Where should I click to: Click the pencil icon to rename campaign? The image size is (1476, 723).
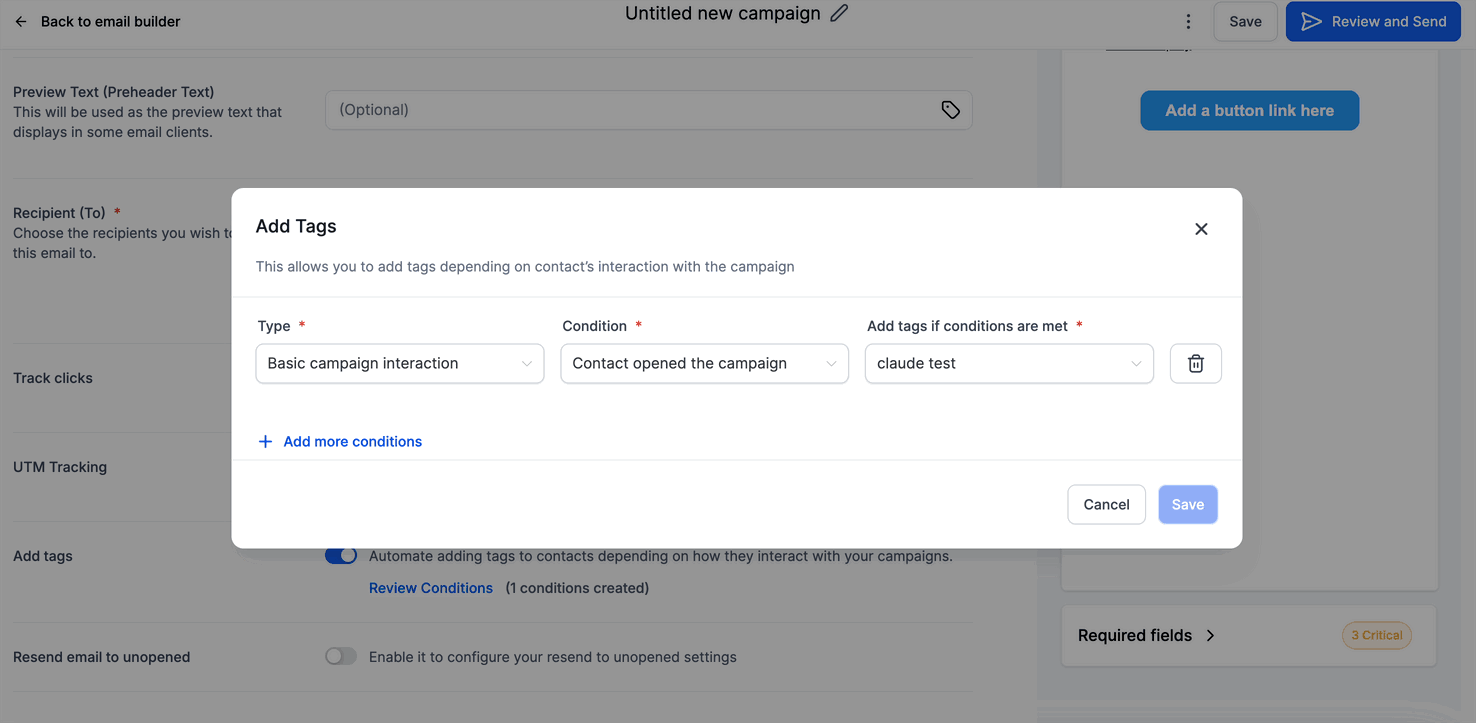840,13
